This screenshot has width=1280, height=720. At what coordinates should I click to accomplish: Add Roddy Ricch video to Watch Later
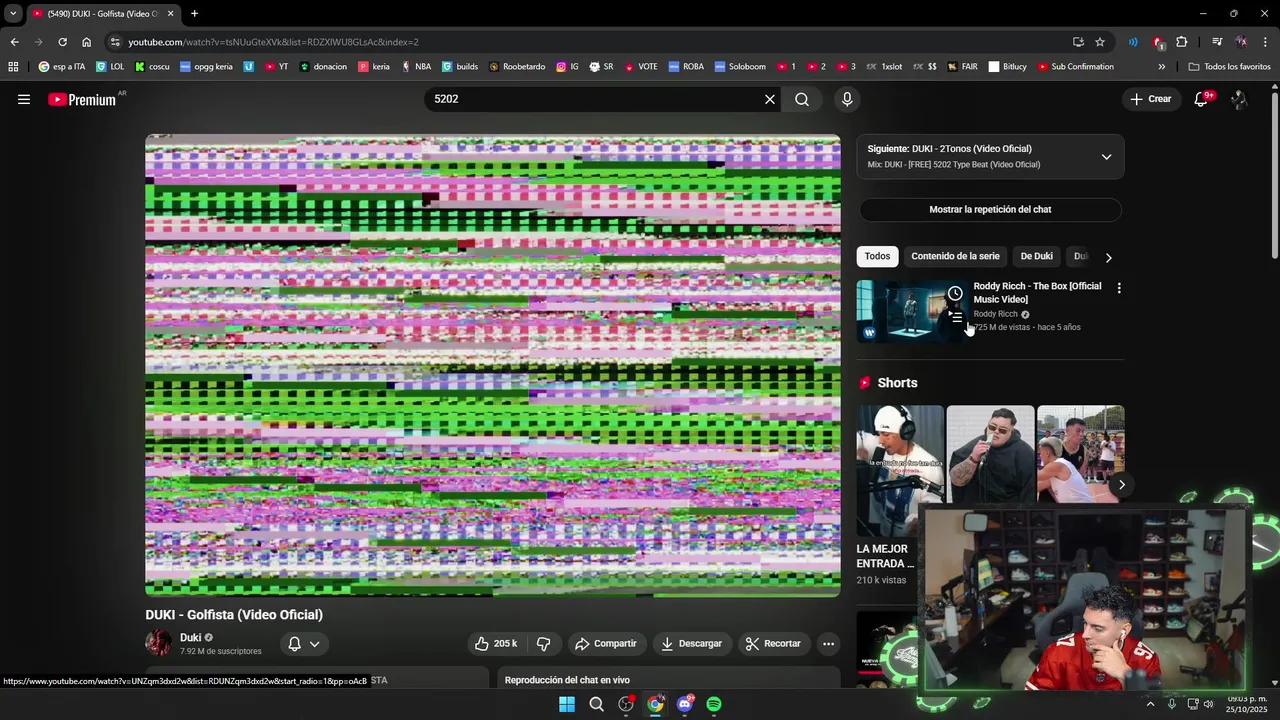955,293
